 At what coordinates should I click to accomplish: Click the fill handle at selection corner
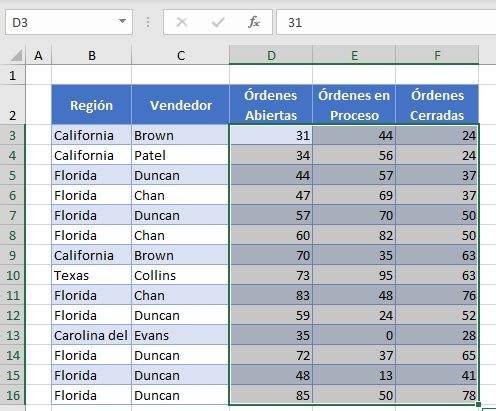pos(478,404)
